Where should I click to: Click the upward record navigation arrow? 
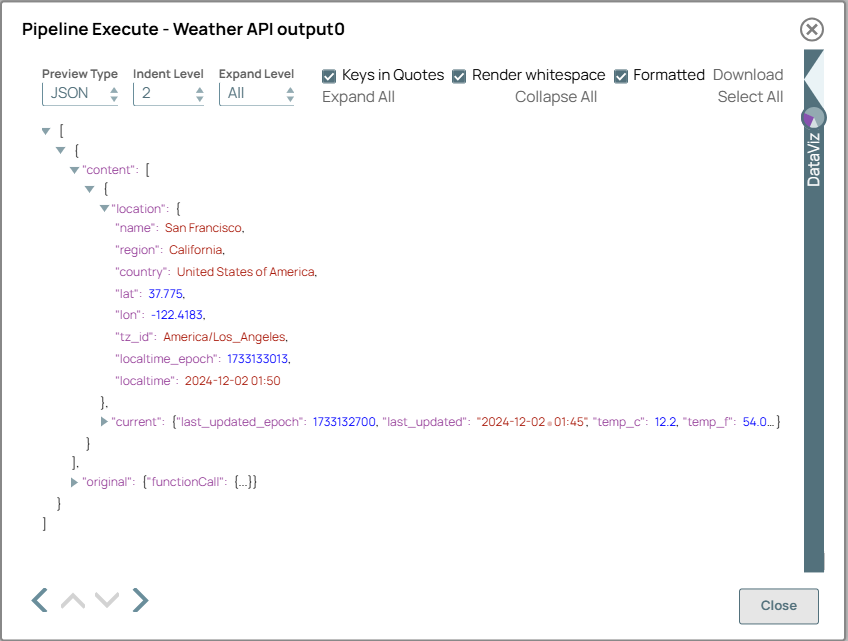(x=72, y=600)
